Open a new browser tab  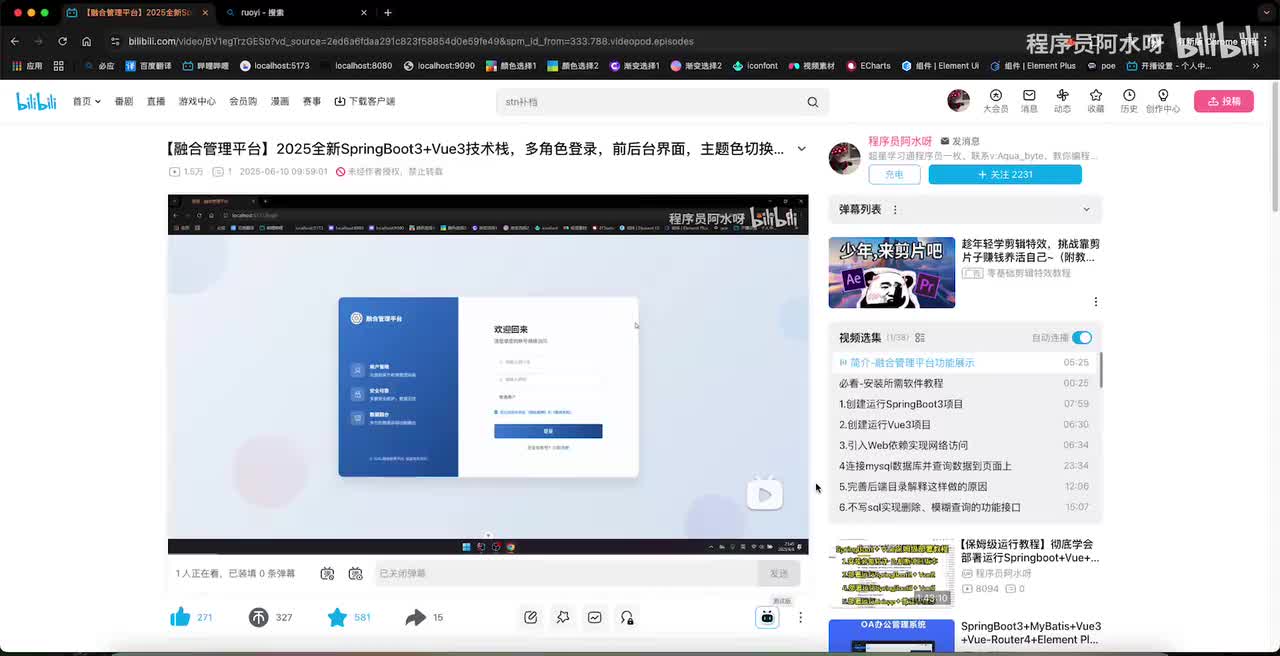388,13
